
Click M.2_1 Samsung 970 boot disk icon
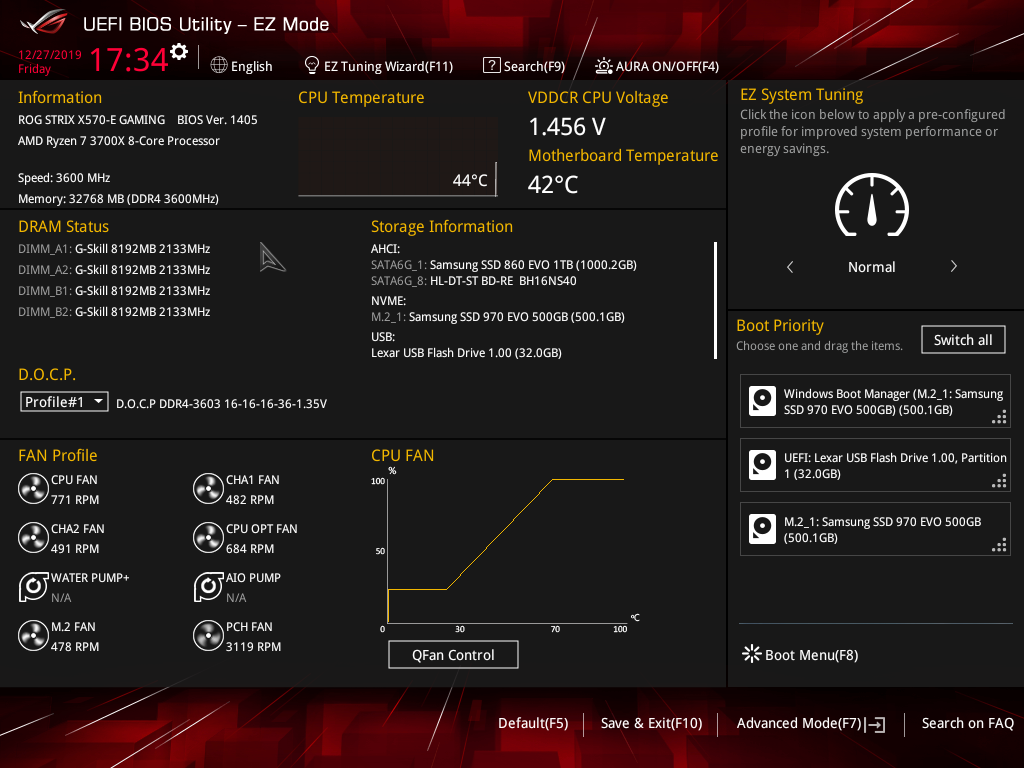pyautogui.click(x=762, y=529)
